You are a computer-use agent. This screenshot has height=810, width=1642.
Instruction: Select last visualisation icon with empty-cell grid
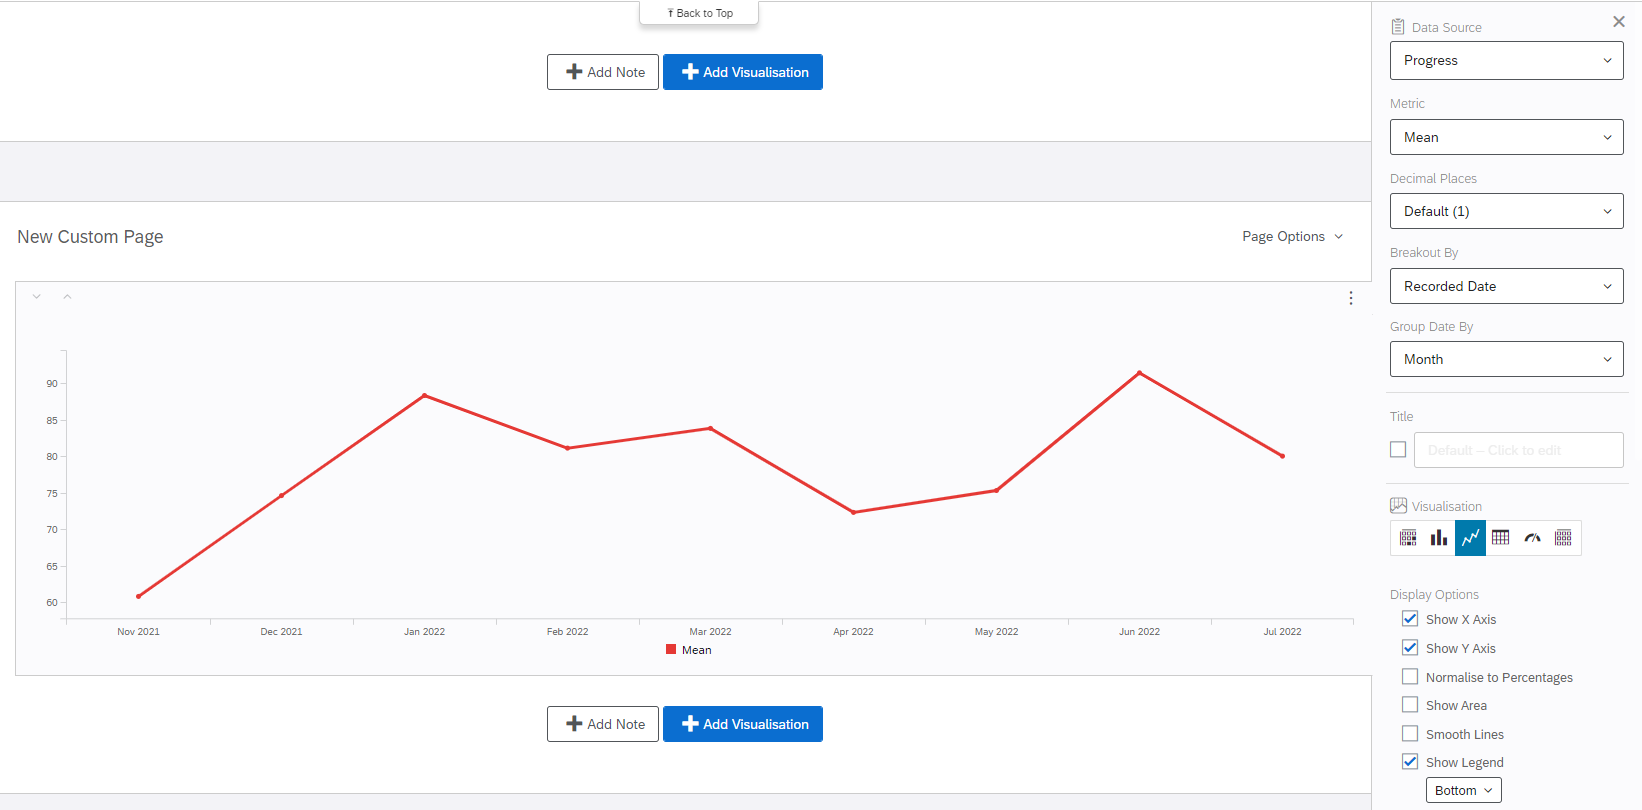click(1563, 538)
